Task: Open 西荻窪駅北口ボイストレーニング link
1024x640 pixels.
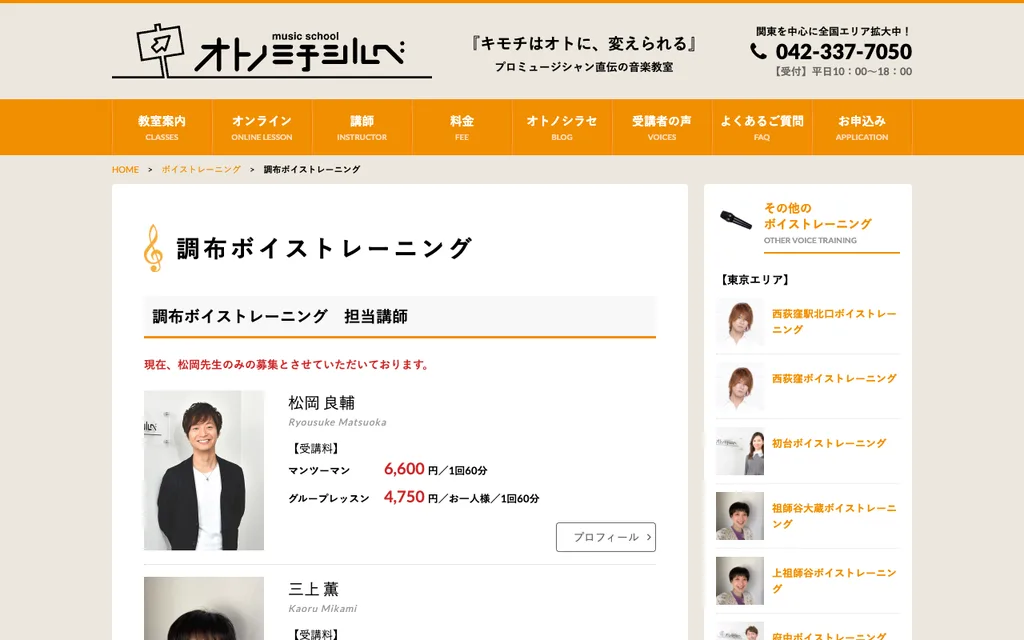Action: 834,321
